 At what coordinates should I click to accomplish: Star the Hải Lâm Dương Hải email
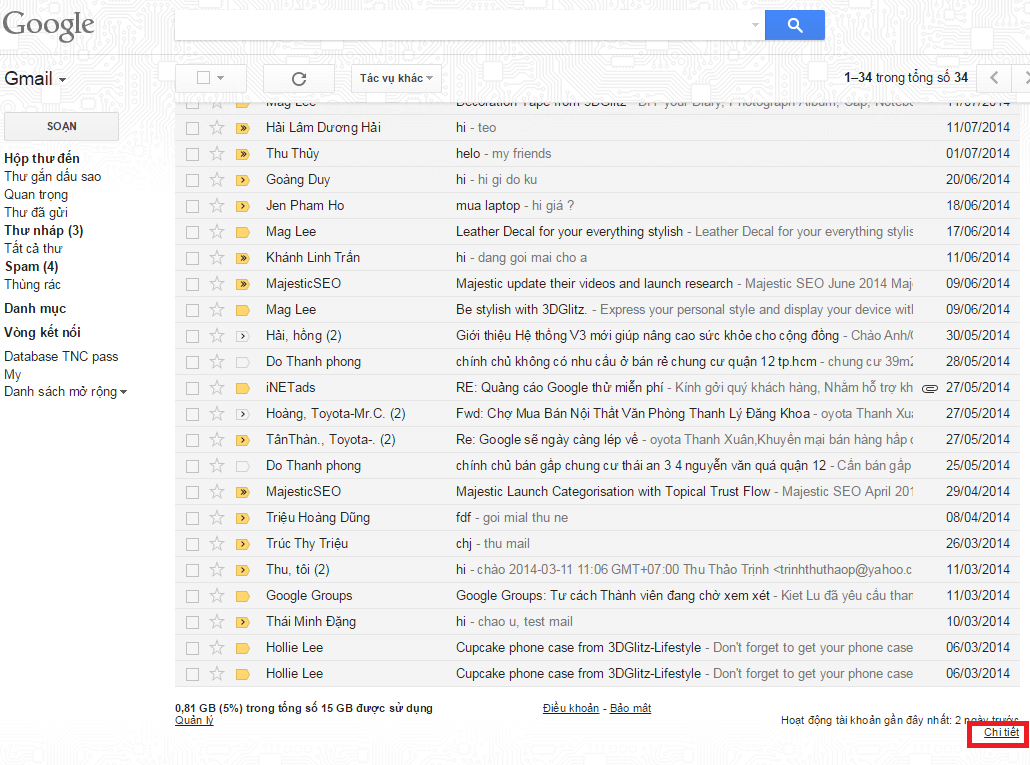tap(217, 127)
